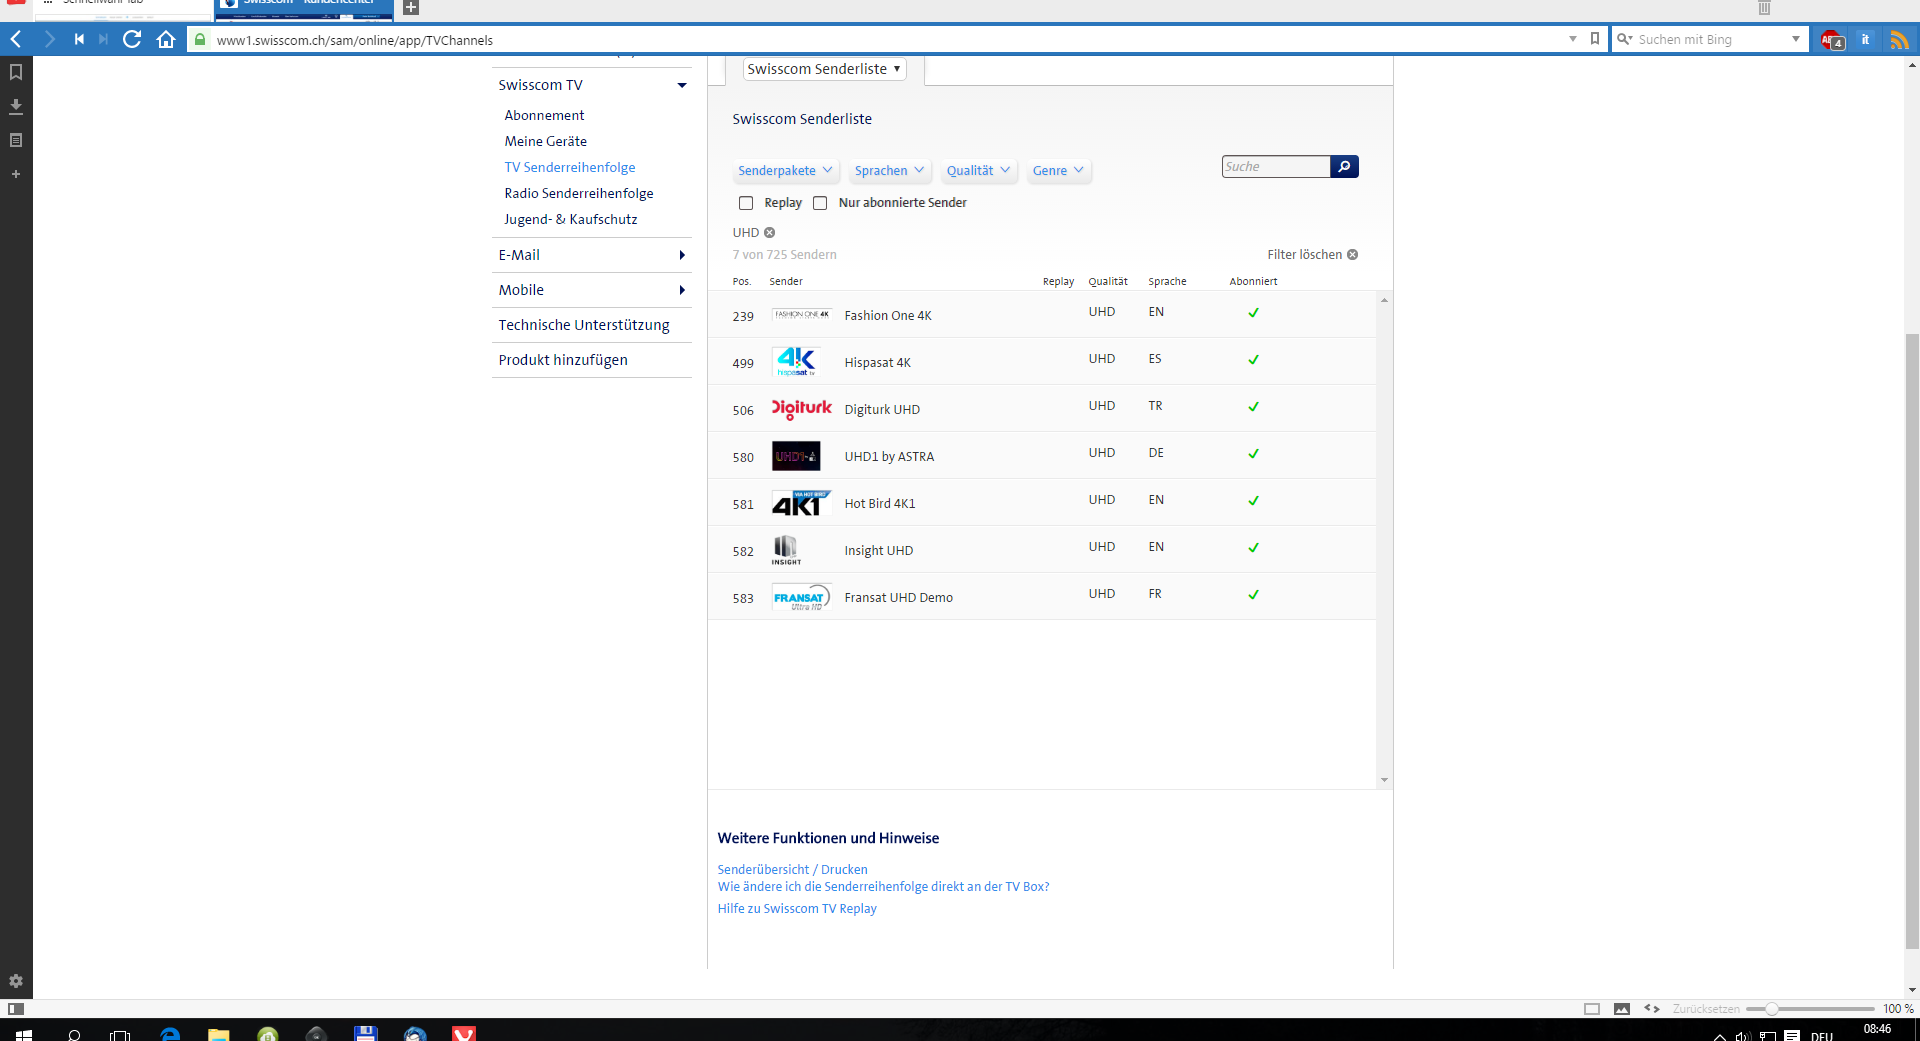Click the ad blocker extension icon
Image resolution: width=1920 pixels, height=1041 pixels.
(x=1832, y=40)
